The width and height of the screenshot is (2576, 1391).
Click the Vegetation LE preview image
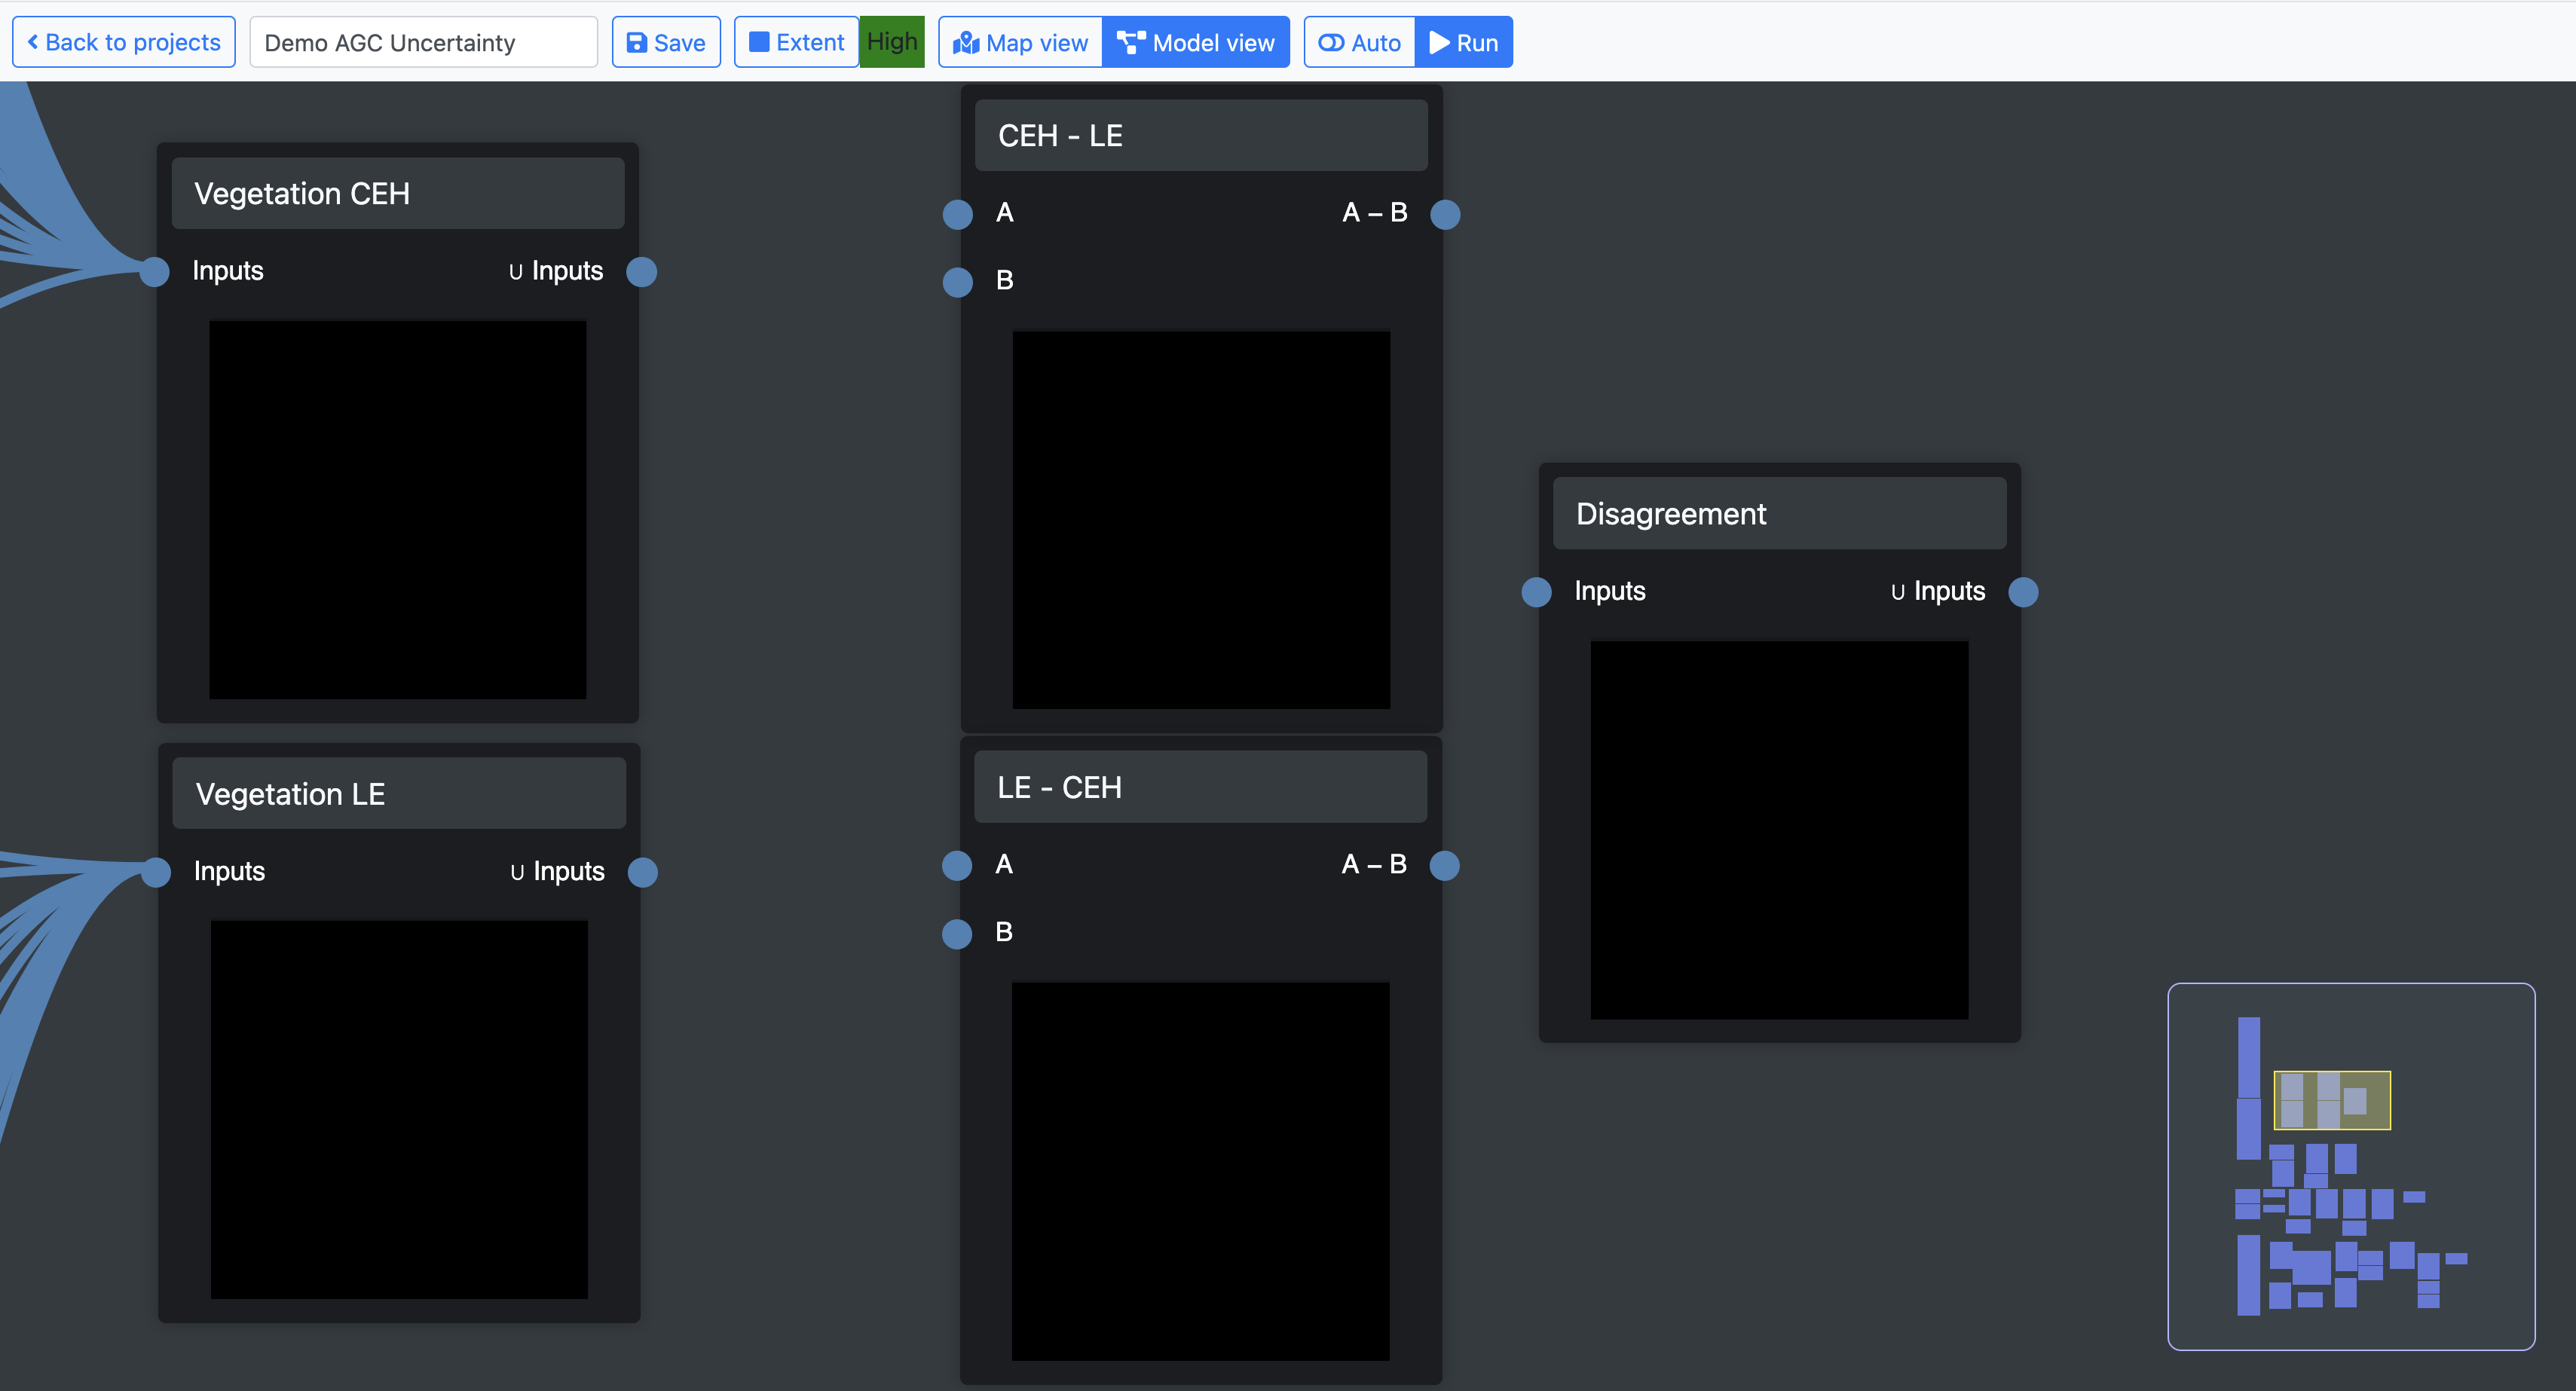(x=399, y=1109)
